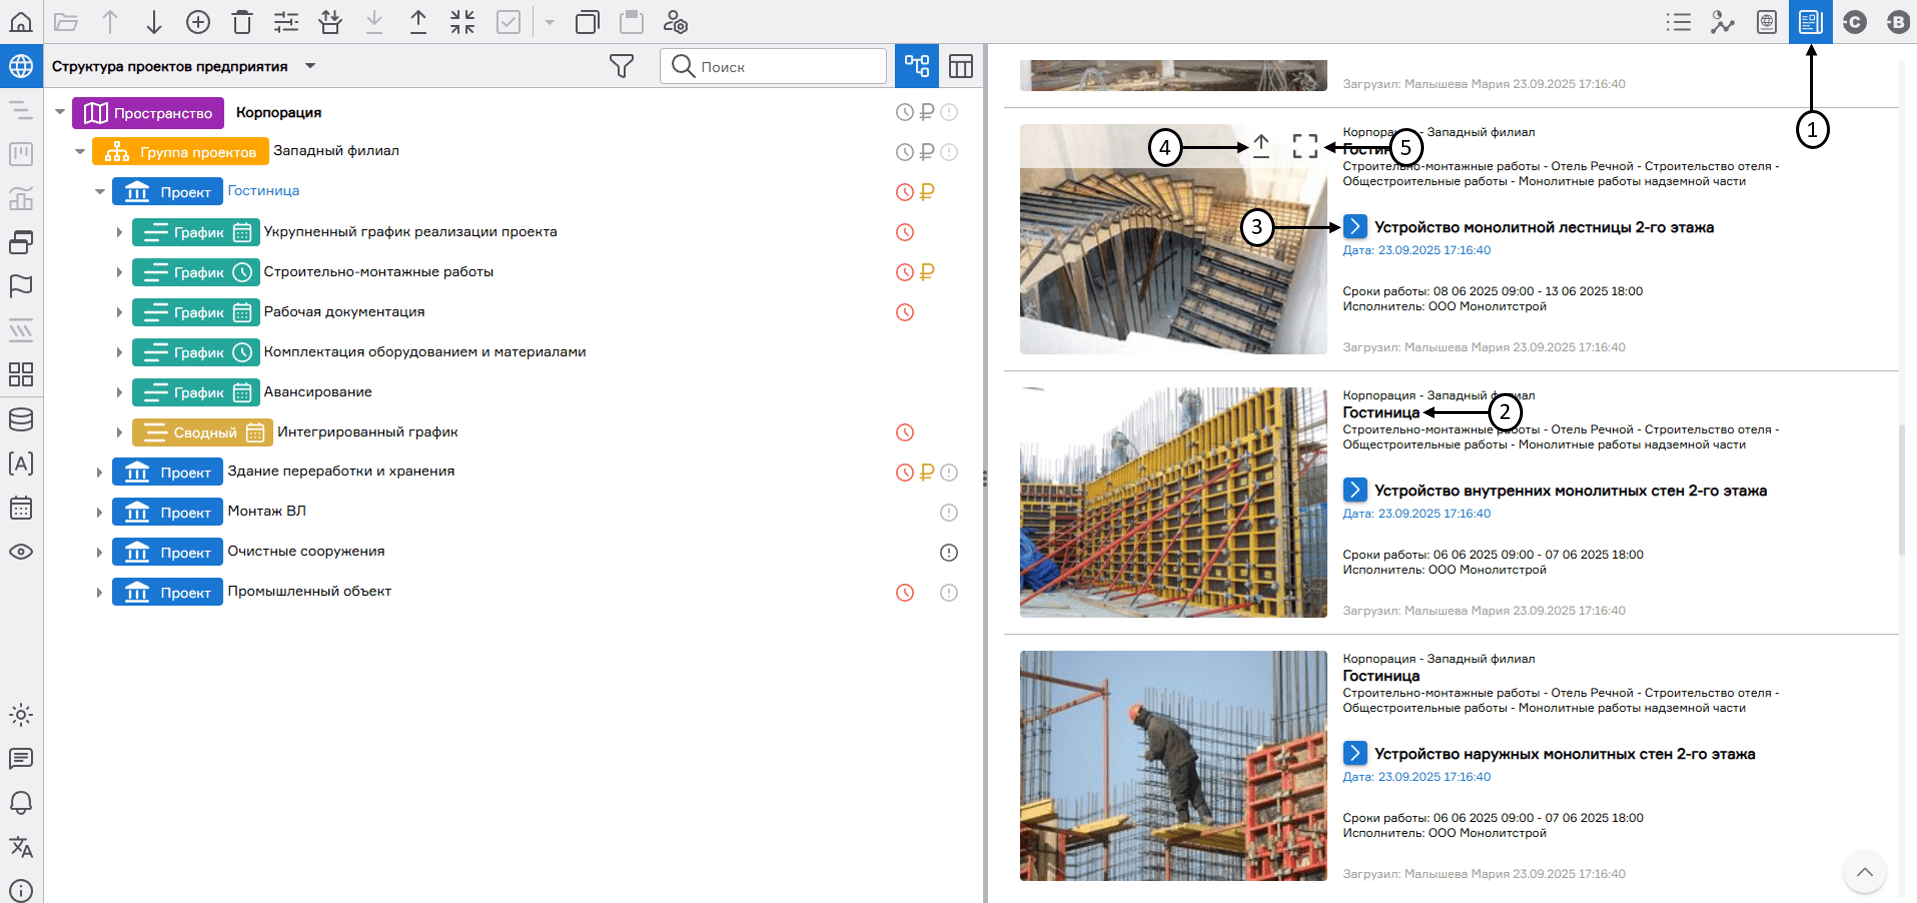Click the notifications bell icon in sidebar
Screen dimensions: 1917x903
tap(21, 803)
